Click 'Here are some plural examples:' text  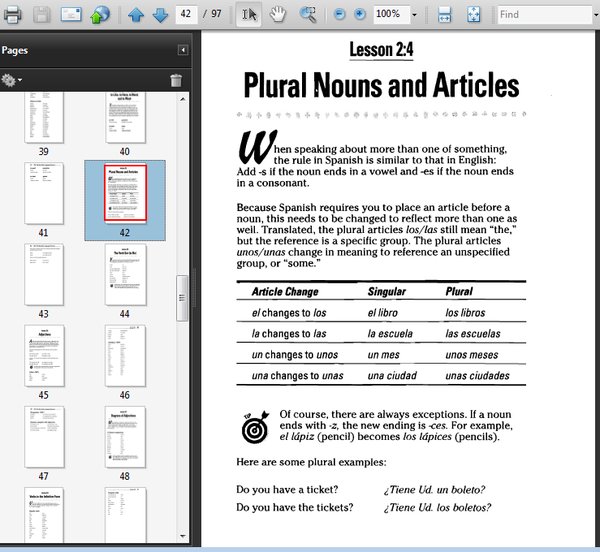pos(311,462)
